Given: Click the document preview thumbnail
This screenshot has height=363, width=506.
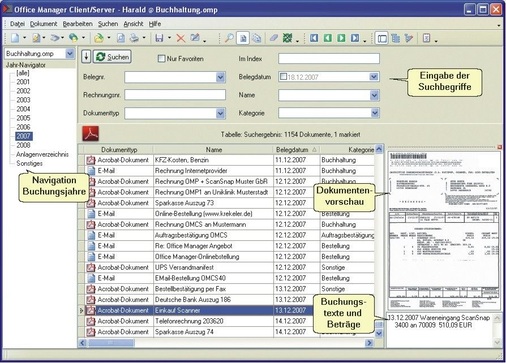Looking at the screenshot, I should [444, 231].
